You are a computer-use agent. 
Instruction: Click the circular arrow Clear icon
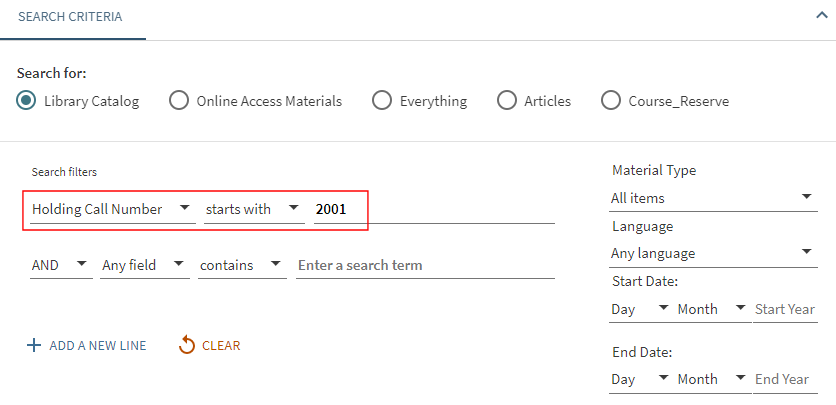point(186,346)
